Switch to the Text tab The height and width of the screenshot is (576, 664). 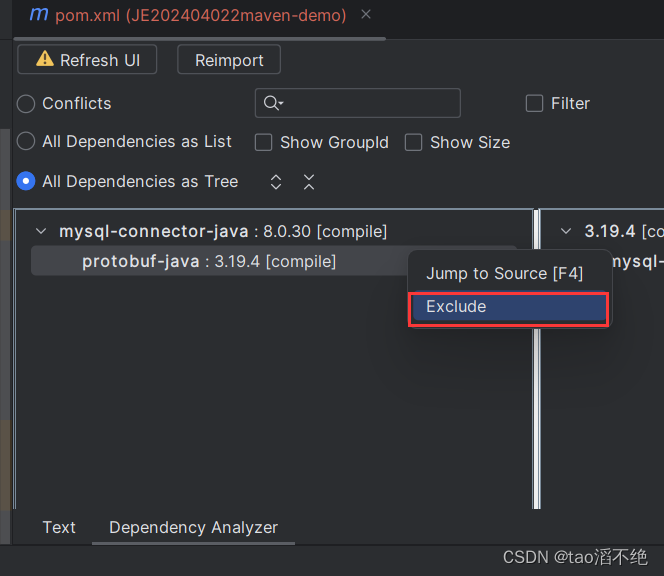click(59, 528)
